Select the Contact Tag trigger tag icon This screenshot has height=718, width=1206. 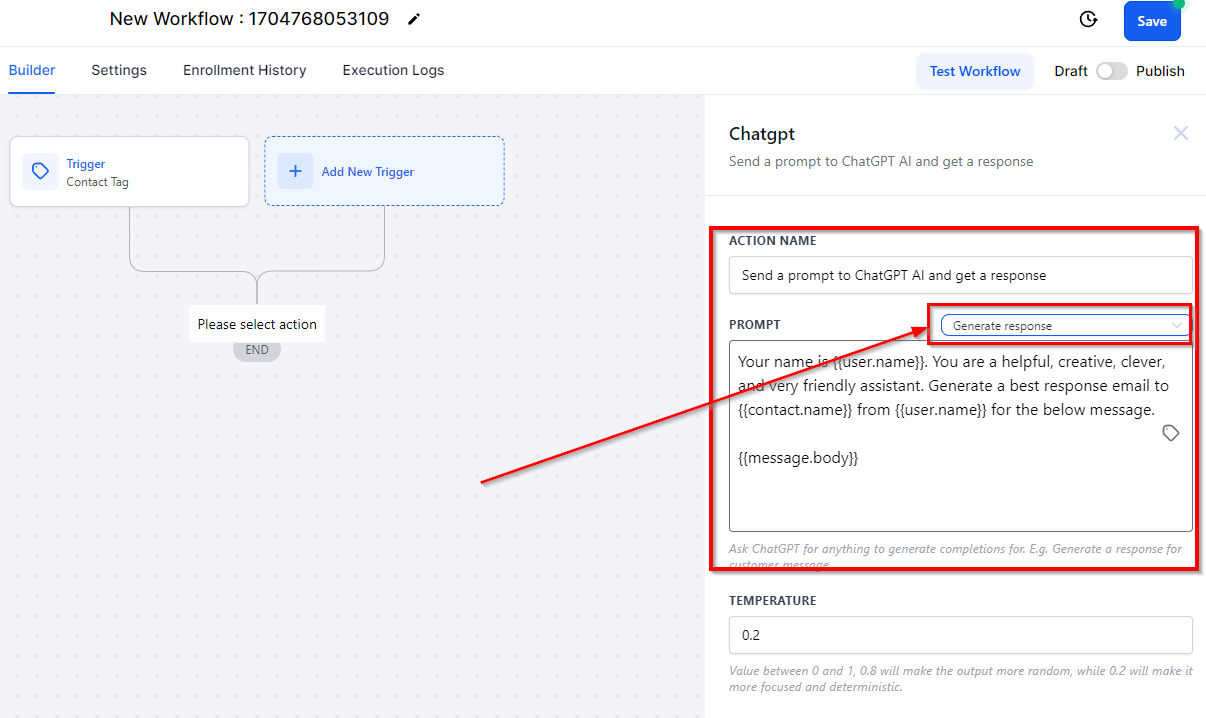[x=41, y=172]
